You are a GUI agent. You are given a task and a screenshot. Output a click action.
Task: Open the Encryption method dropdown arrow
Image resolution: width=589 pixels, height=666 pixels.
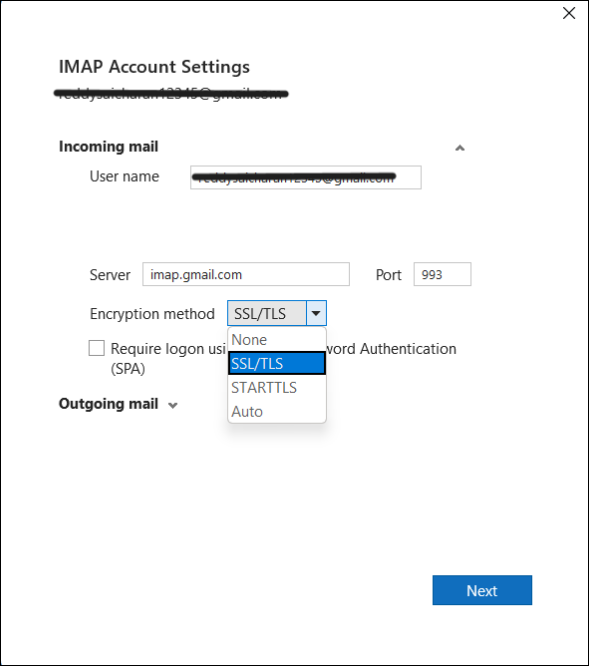[316, 313]
